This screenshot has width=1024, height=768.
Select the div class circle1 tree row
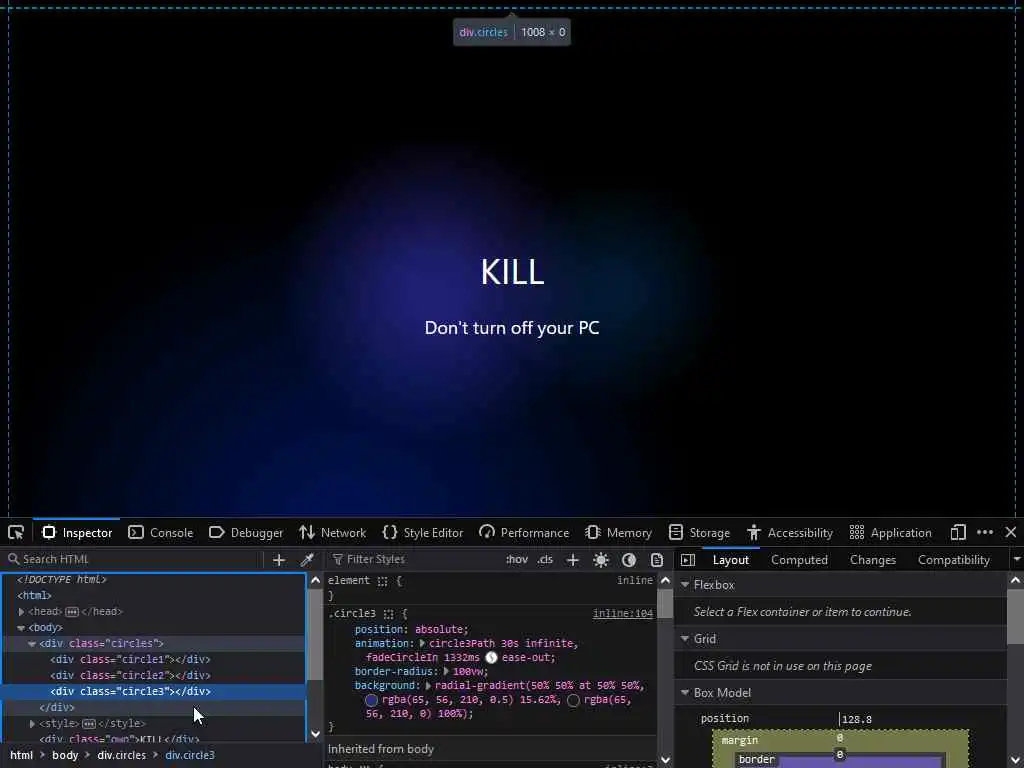(153, 660)
